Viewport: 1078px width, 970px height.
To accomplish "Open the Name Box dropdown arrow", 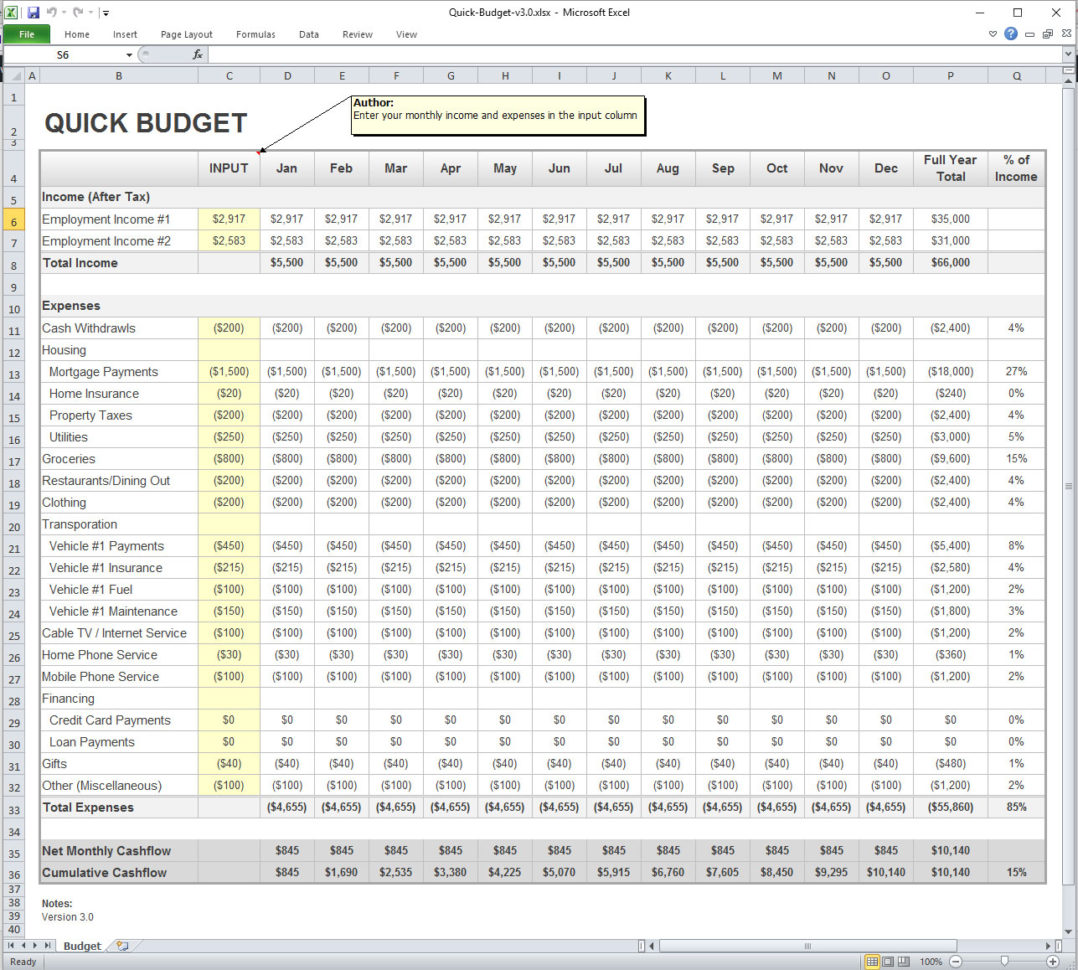I will click(129, 55).
